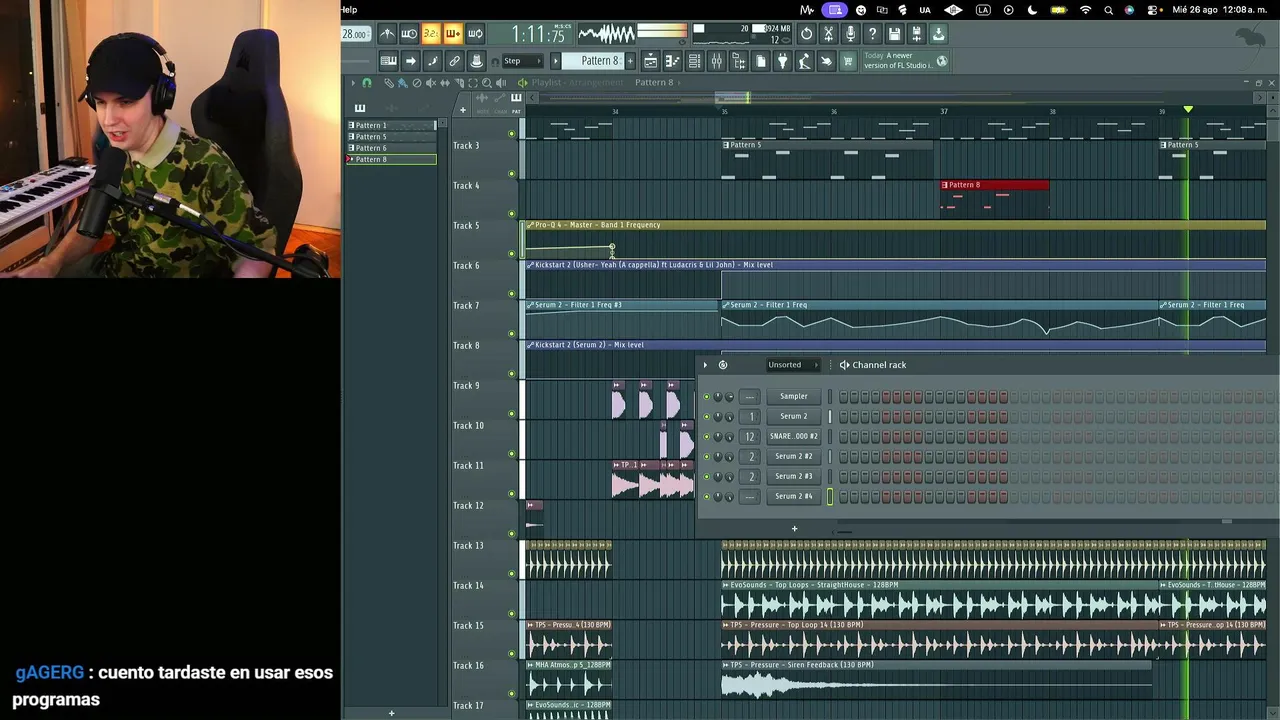Click the undo history icon

point(806,34)
